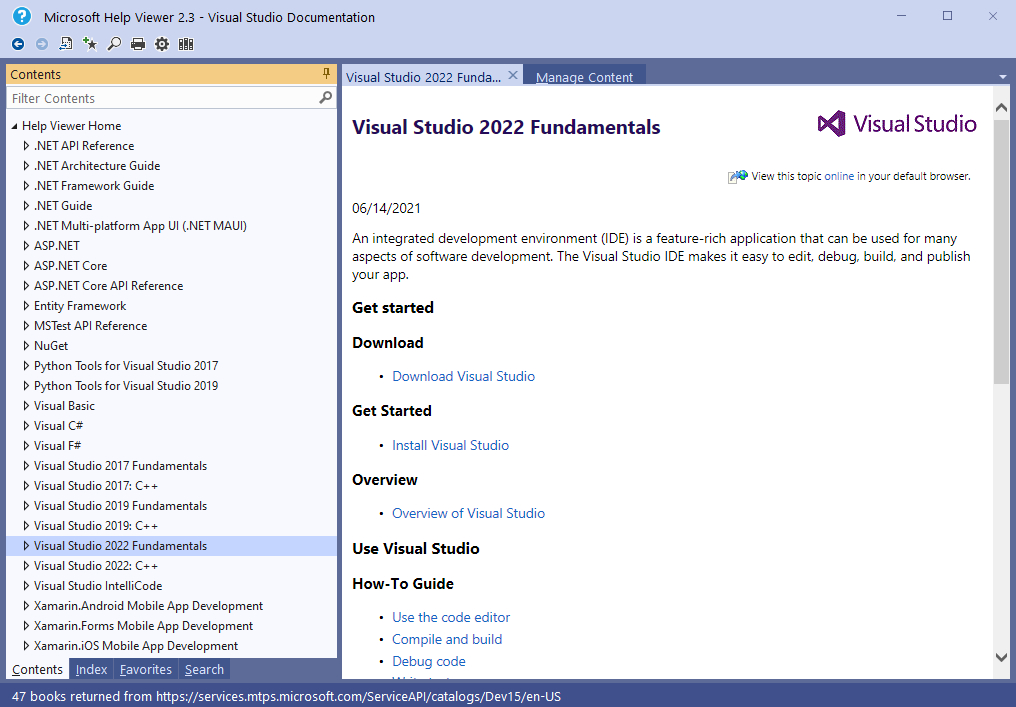Select .NET Framework Guide in contents
Screen dimensions: 1016x707
coord(94,186)
